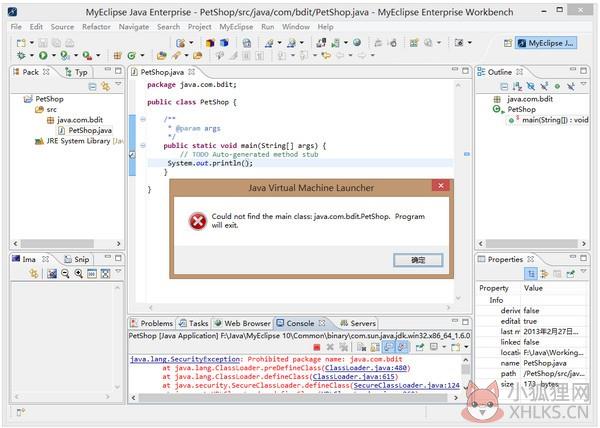Open the MyEclipse menu

[x=236, y=27]
